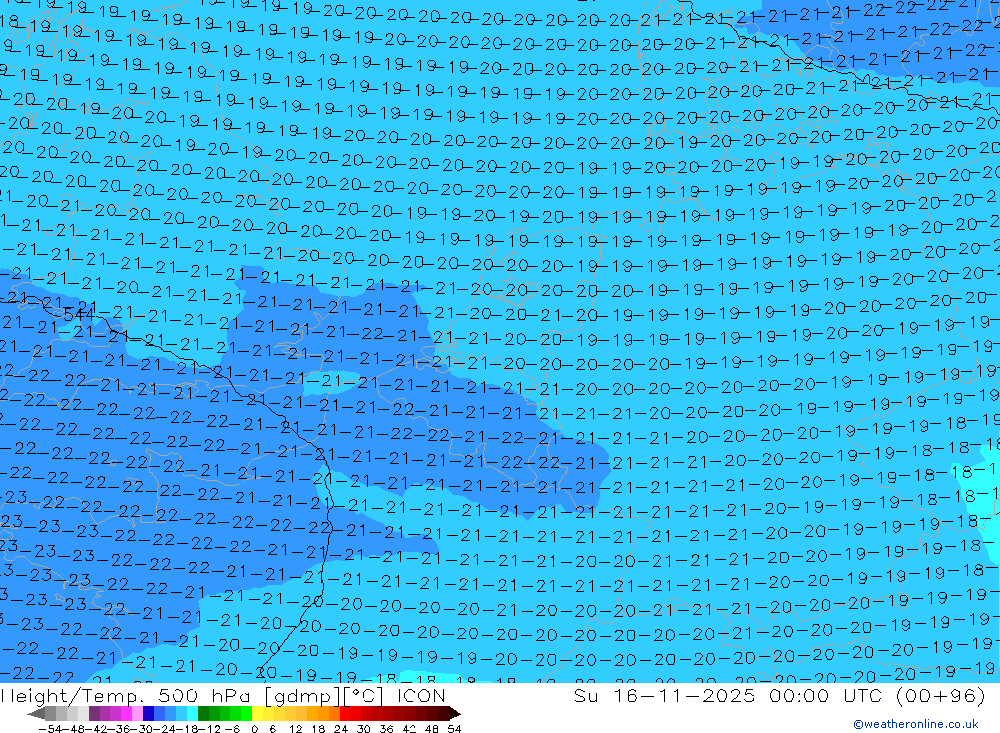Screen dimensions: 1000x733
Task: Open the weatheronline.co.uk copyright link
Action: (915, 723)
